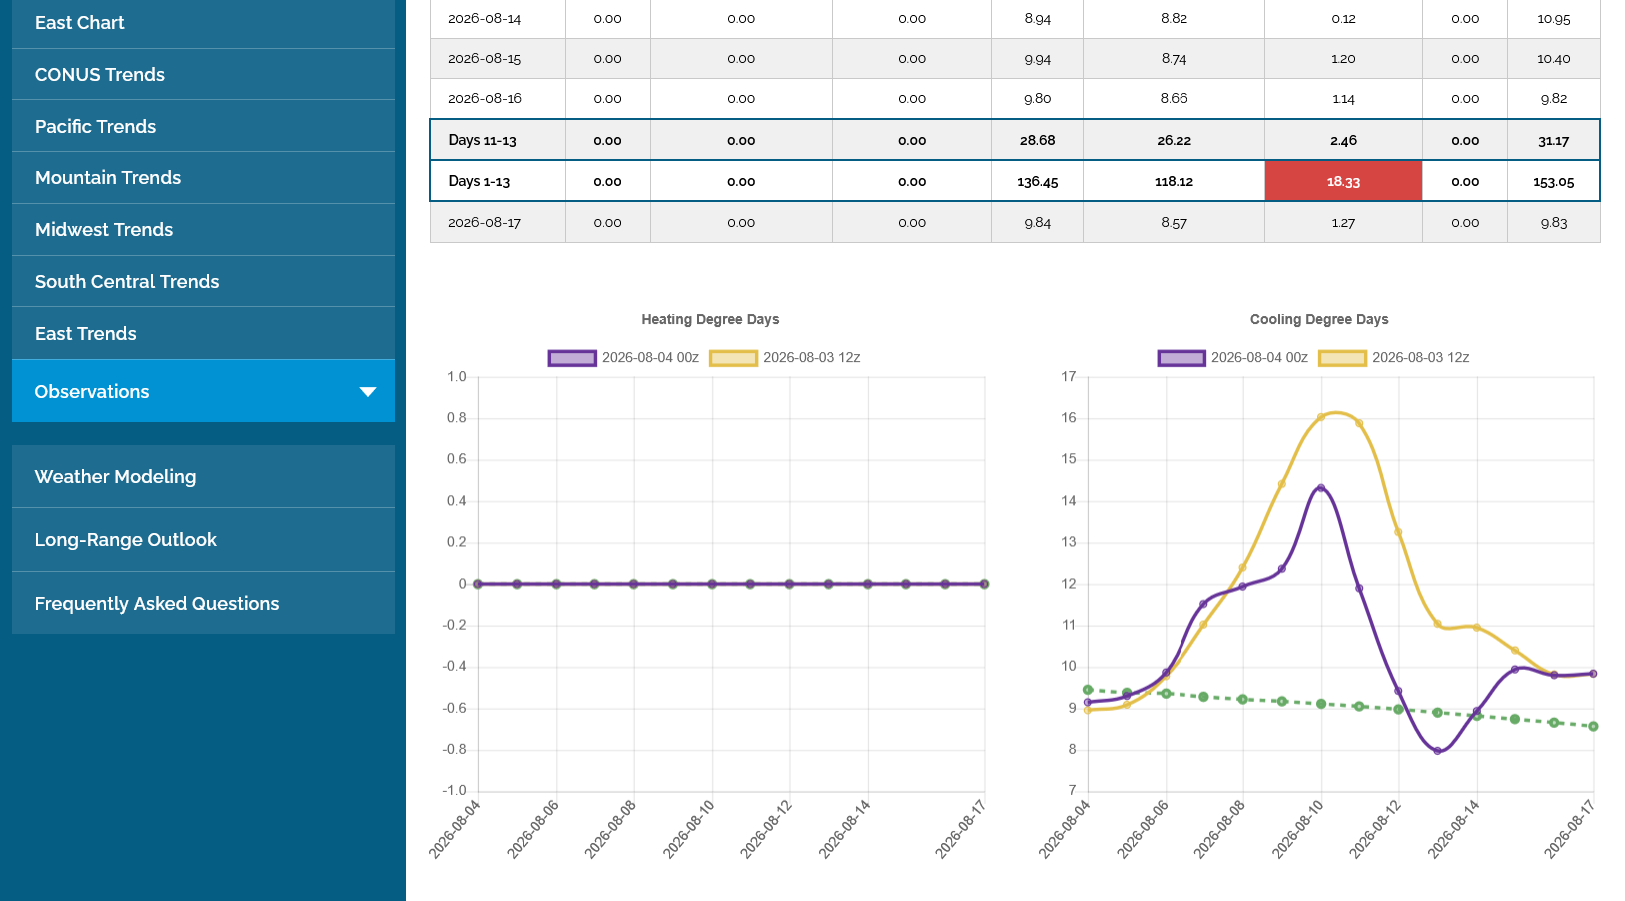Click the Heating Degree Days chart title
The width and height of the screenshot is (1625, 901).
click(710, 320)
